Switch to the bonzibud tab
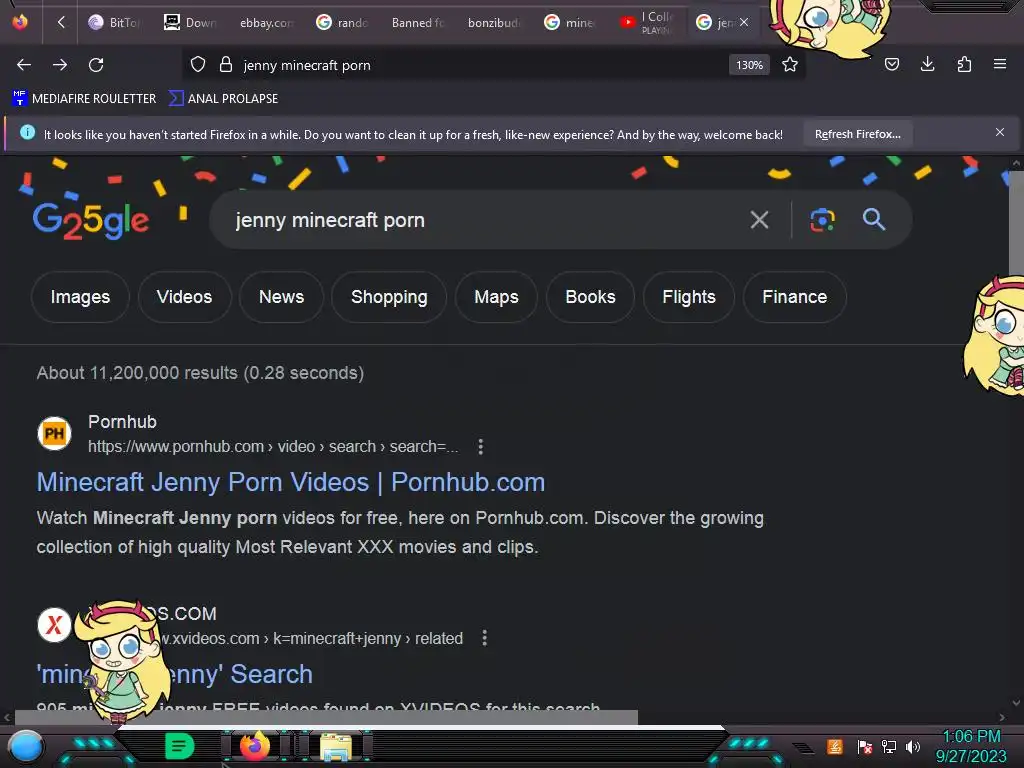 [x=494, y=22]
